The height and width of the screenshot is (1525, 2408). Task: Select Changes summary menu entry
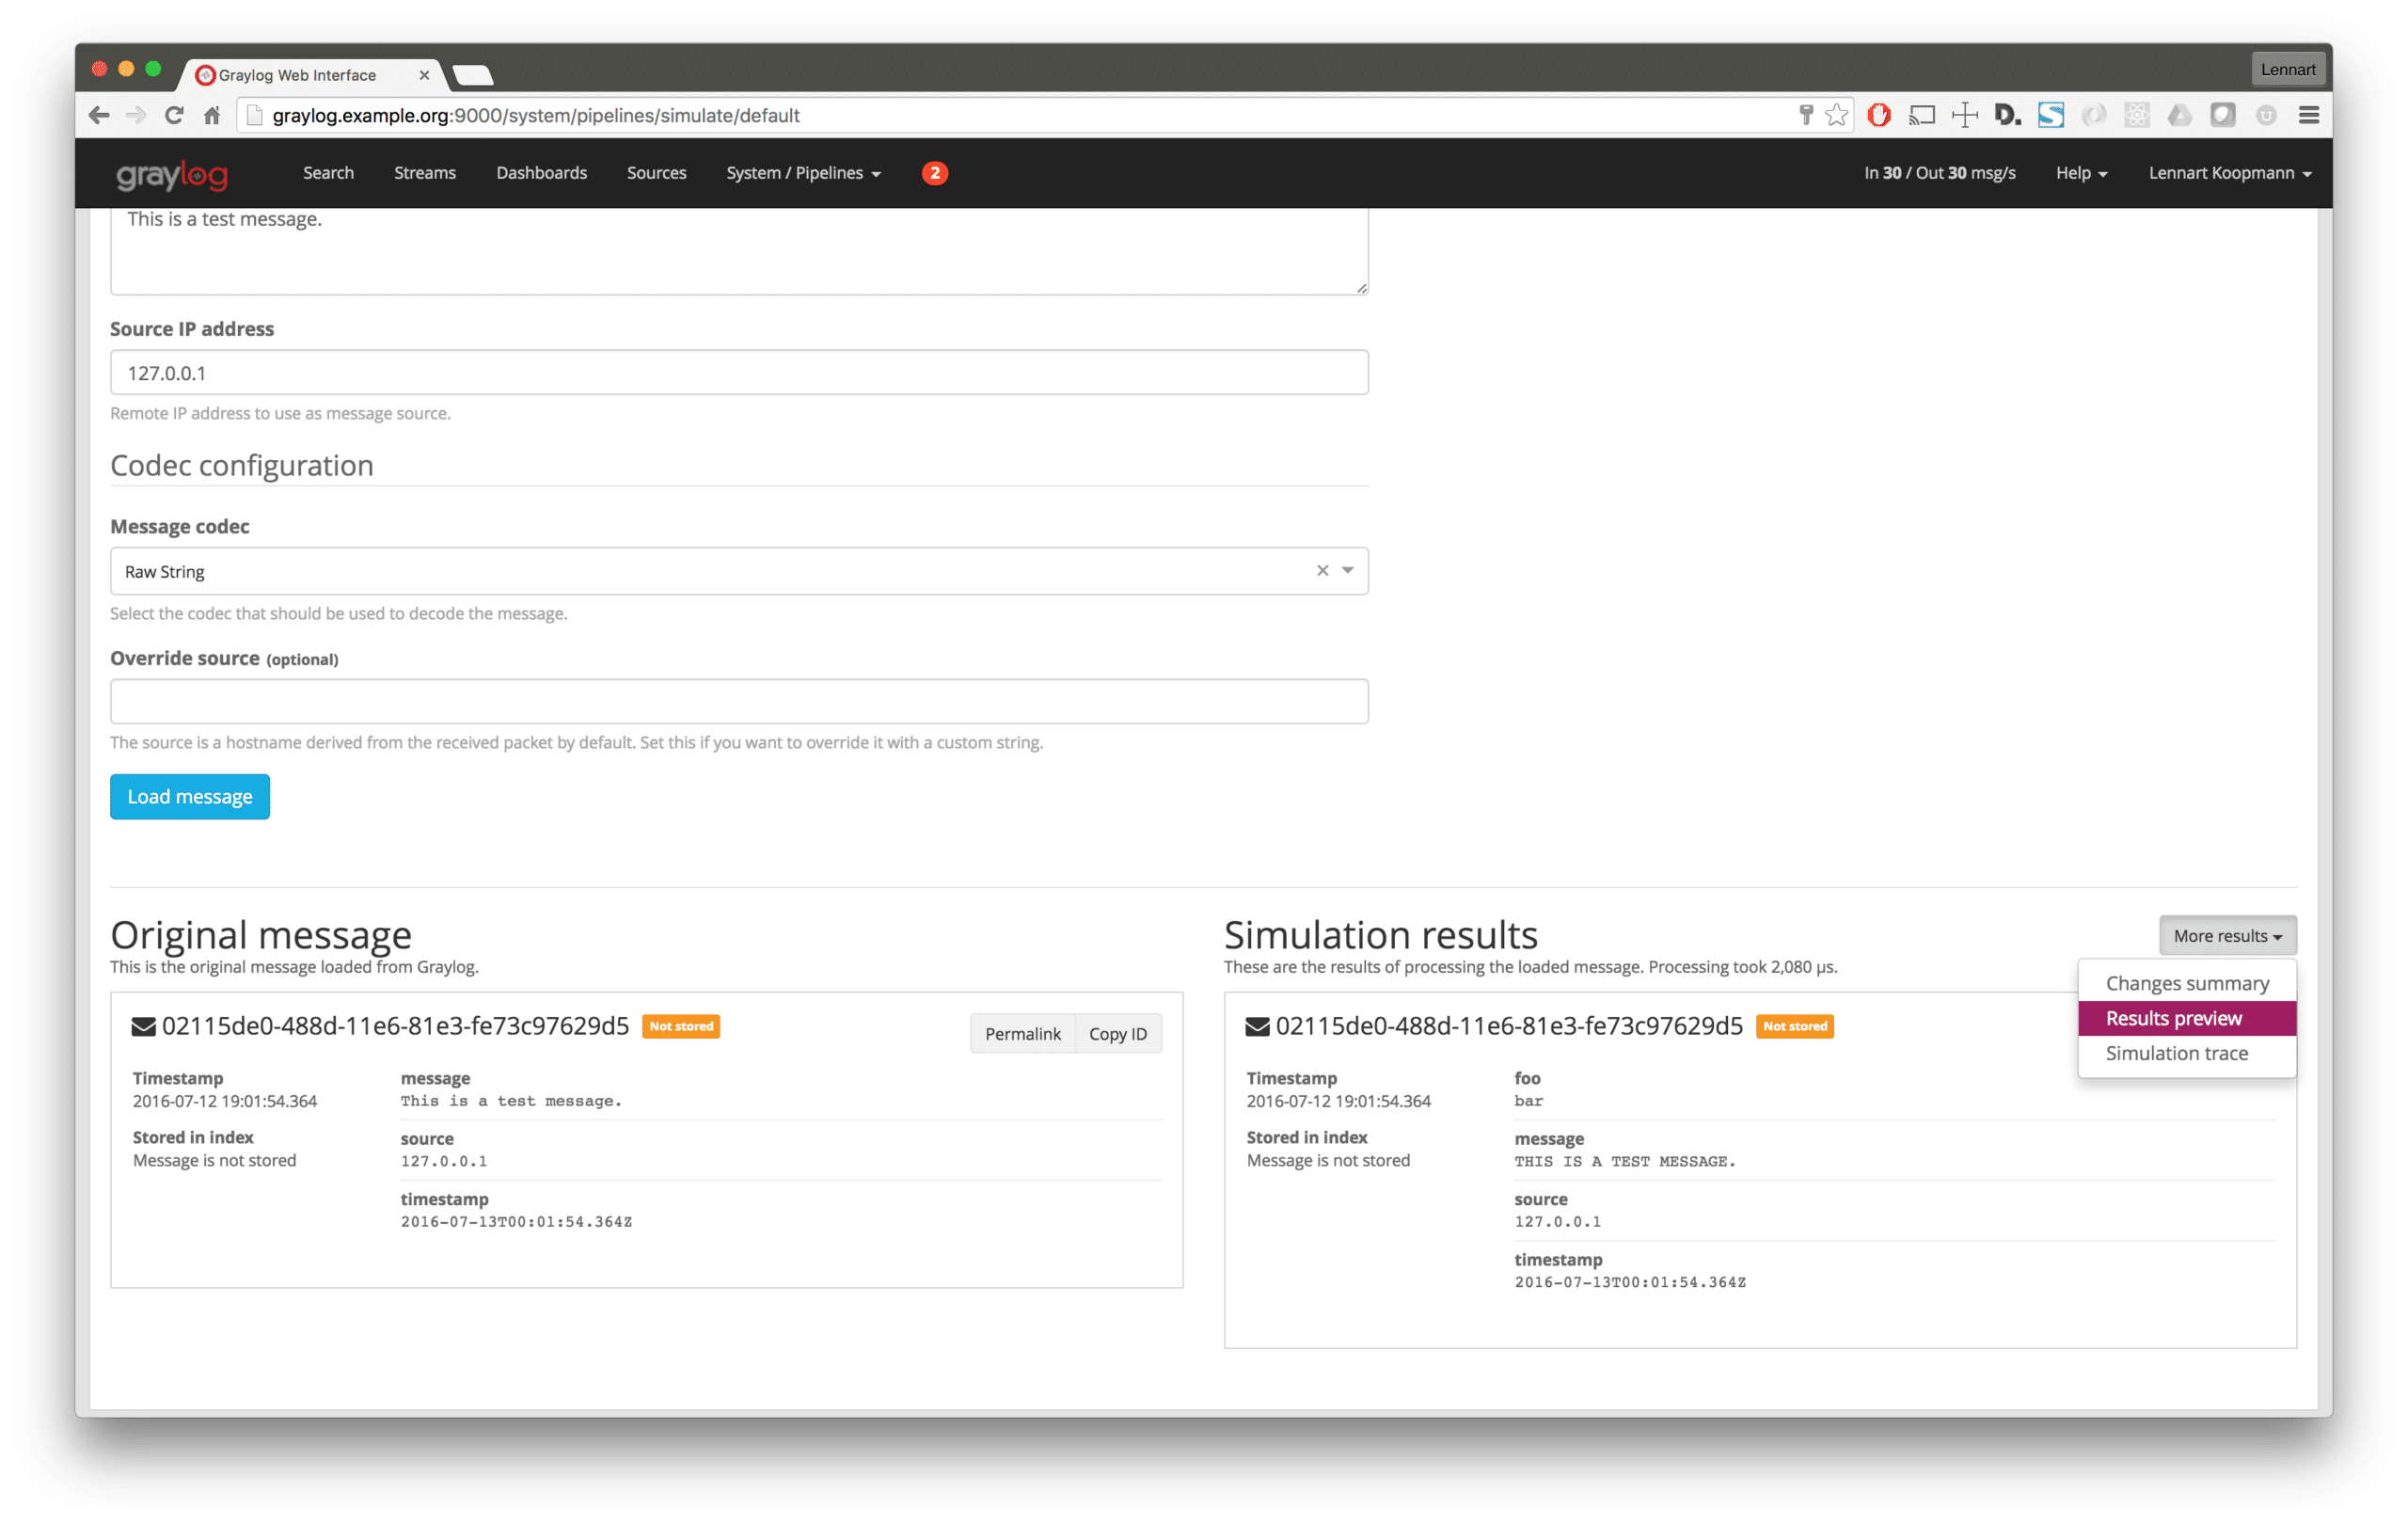pyautogui.click(x=2186, y=983)
